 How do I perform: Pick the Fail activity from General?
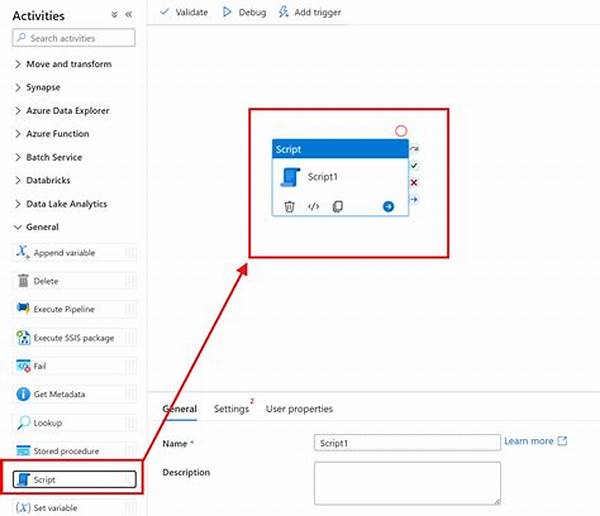(x=40, y=366)
